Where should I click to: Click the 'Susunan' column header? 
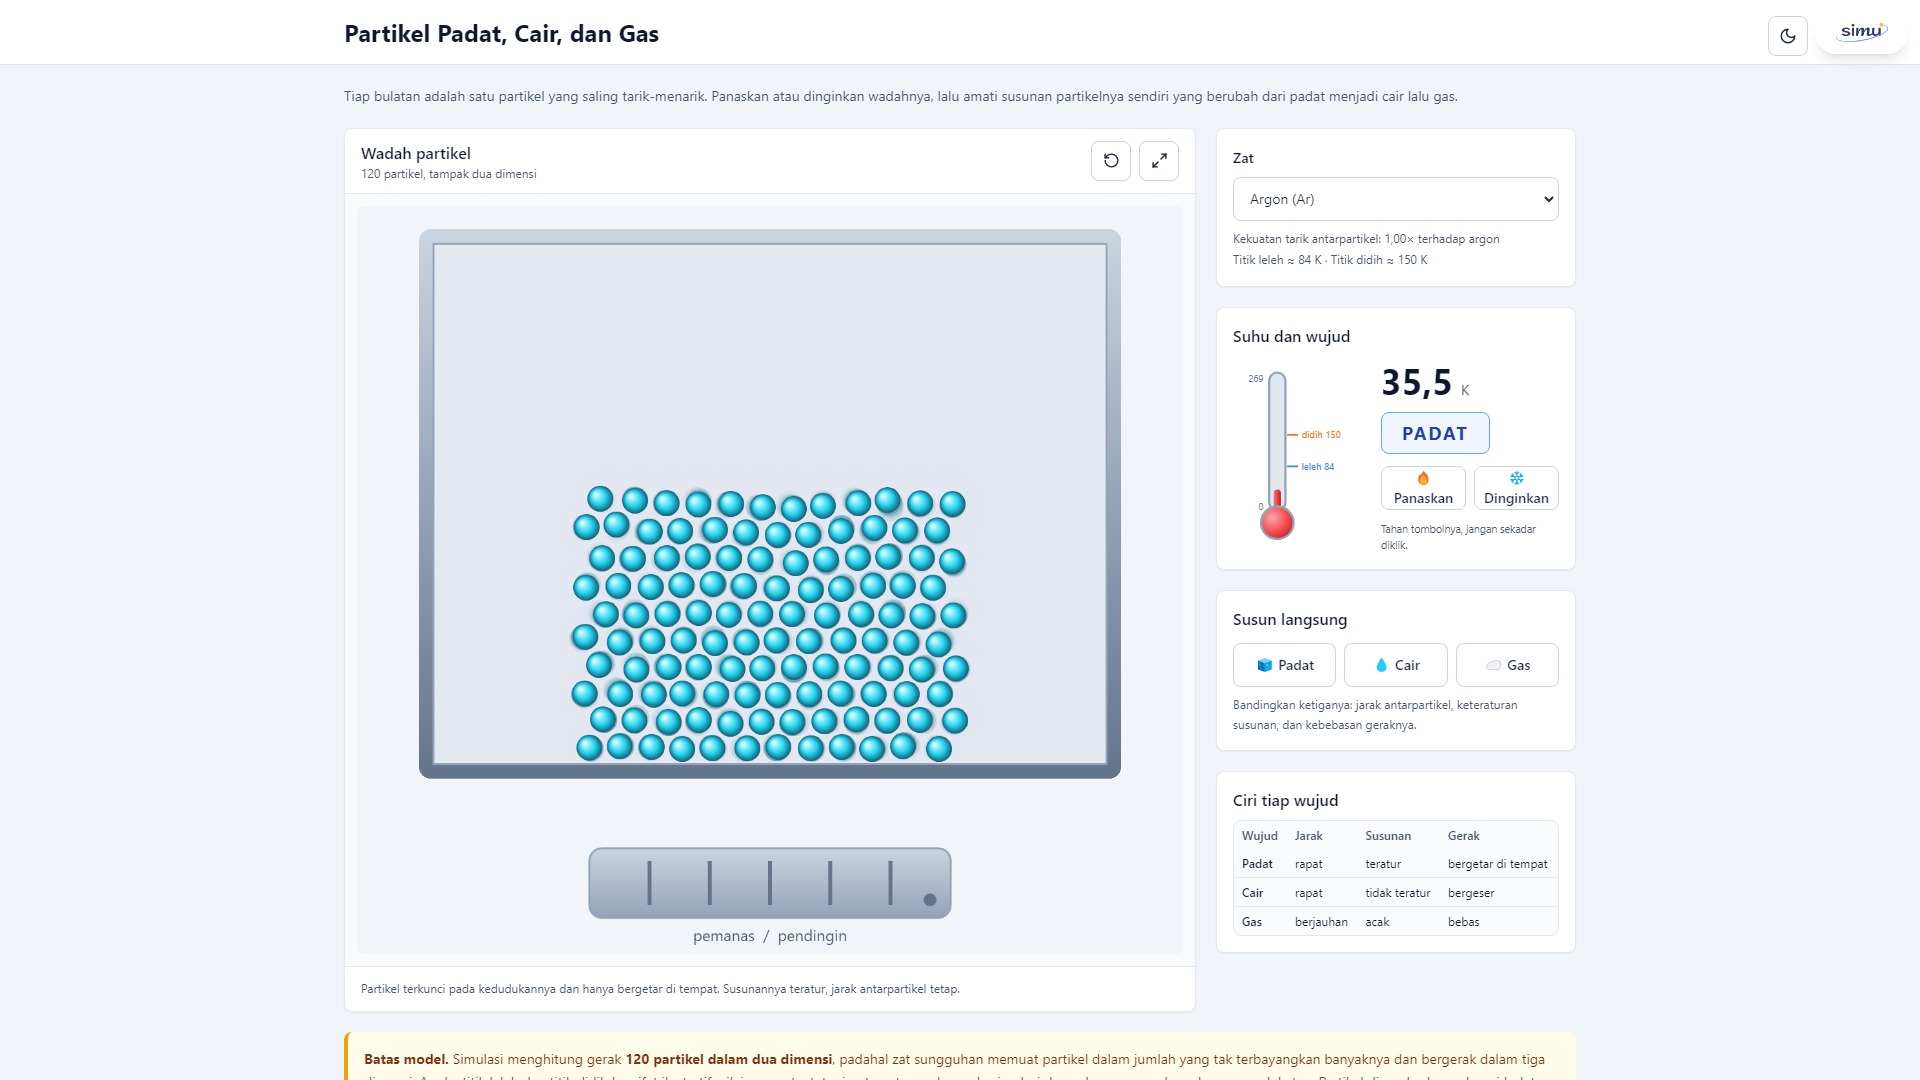click(1388, 836)
